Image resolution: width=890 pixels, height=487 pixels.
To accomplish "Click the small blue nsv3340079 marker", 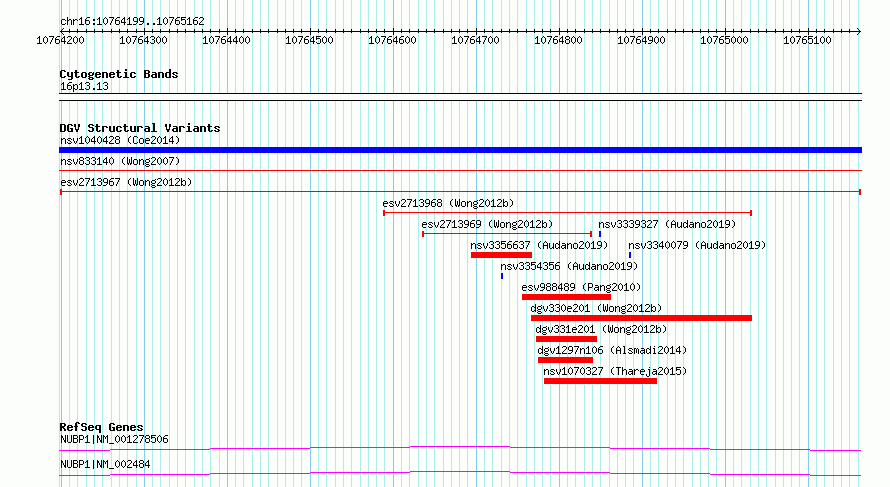I will [x=629, y=255].
